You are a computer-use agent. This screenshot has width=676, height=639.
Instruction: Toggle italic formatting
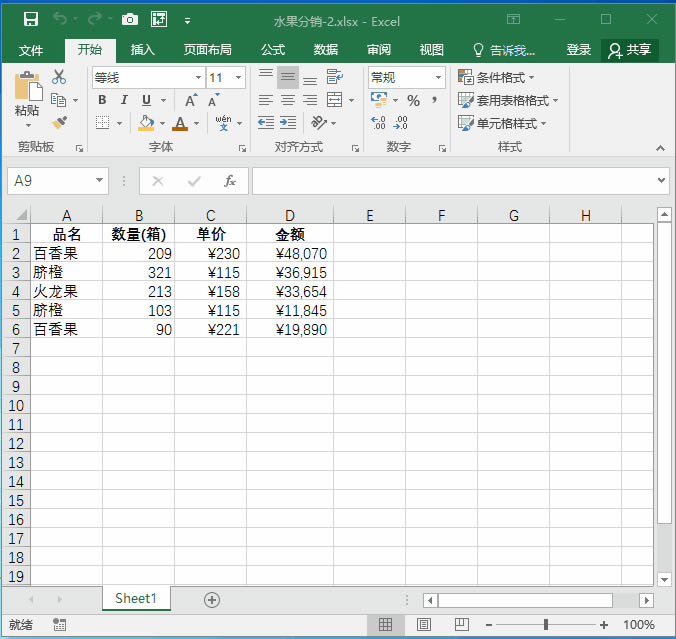pos(124,100)
